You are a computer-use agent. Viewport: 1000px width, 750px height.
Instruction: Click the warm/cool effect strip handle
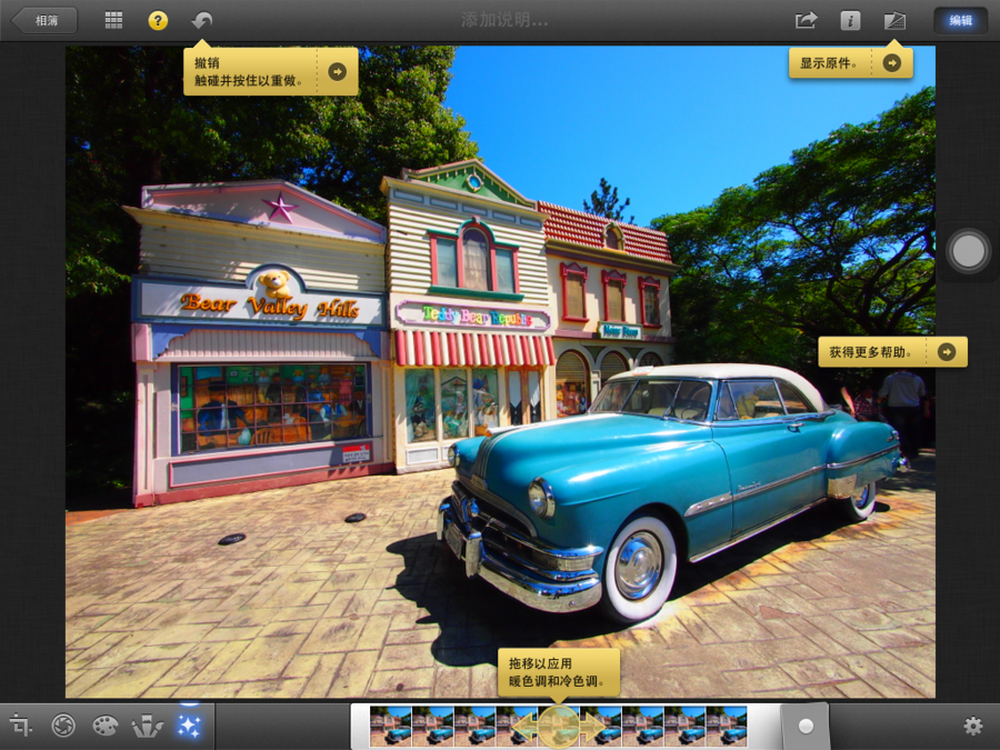coord(559,725)
